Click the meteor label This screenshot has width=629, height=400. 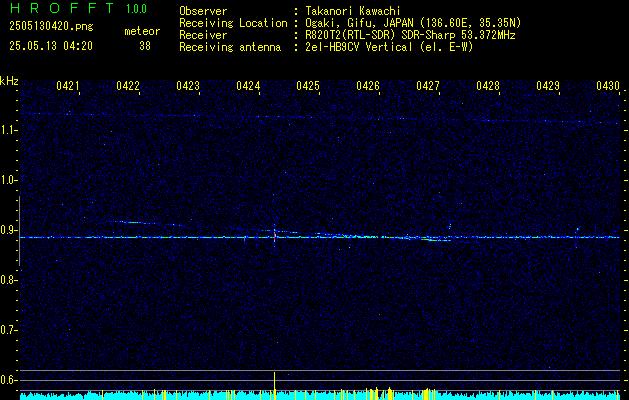tap(142, 31)
